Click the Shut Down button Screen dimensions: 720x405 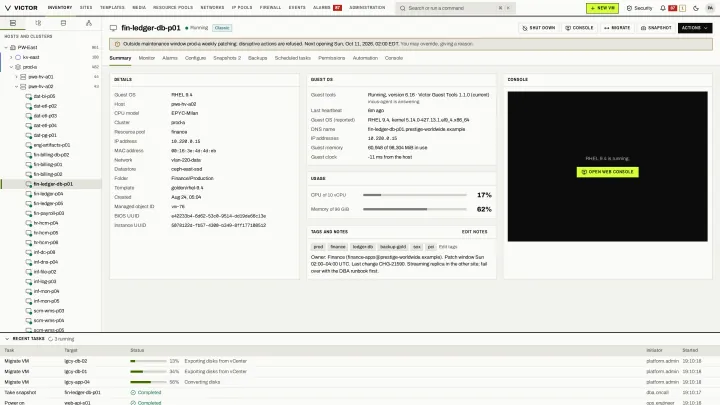pyautogui.click(x=539, y=28)
